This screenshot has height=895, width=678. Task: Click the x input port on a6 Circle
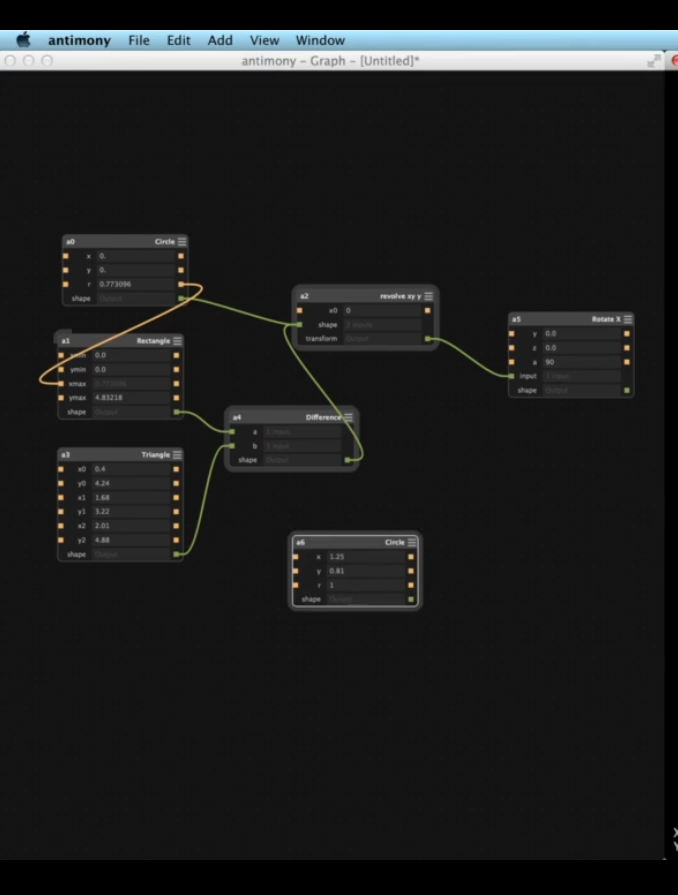(x=296, y=557)
